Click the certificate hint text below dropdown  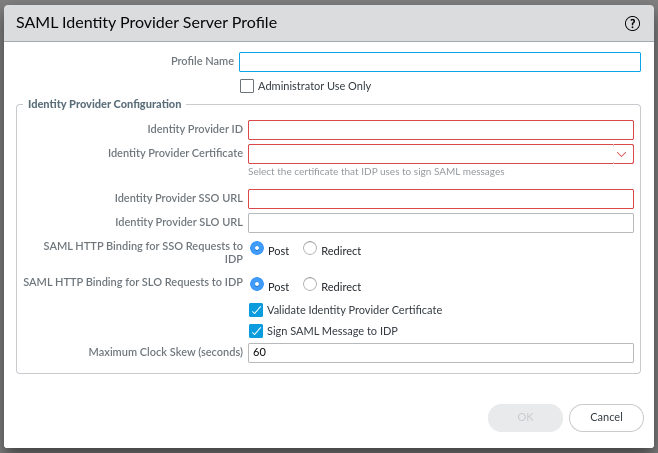376,172
